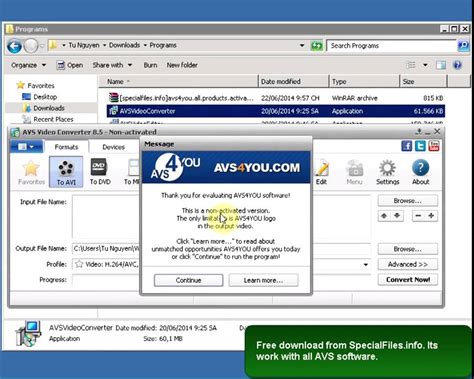Image resolution: width=474 pixels, height=379 pixels.
Task: Sort by the Type column header
Action: [364, 82]
